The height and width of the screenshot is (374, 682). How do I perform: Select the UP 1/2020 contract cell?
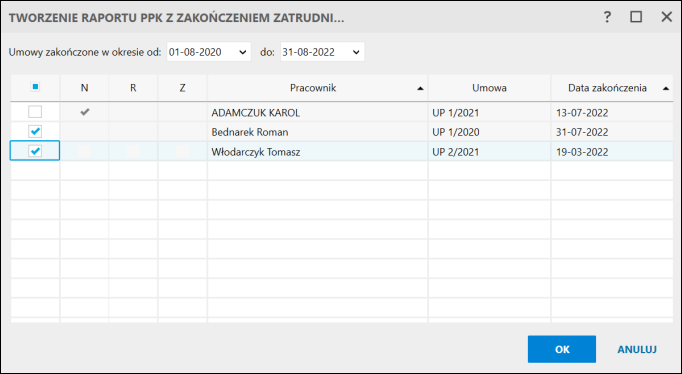point(489,132)
